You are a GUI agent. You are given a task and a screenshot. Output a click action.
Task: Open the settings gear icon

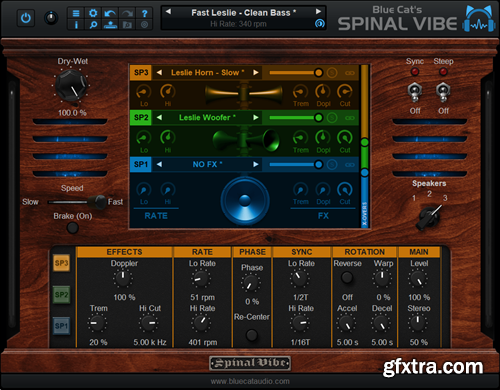click(x=93, y=13)
